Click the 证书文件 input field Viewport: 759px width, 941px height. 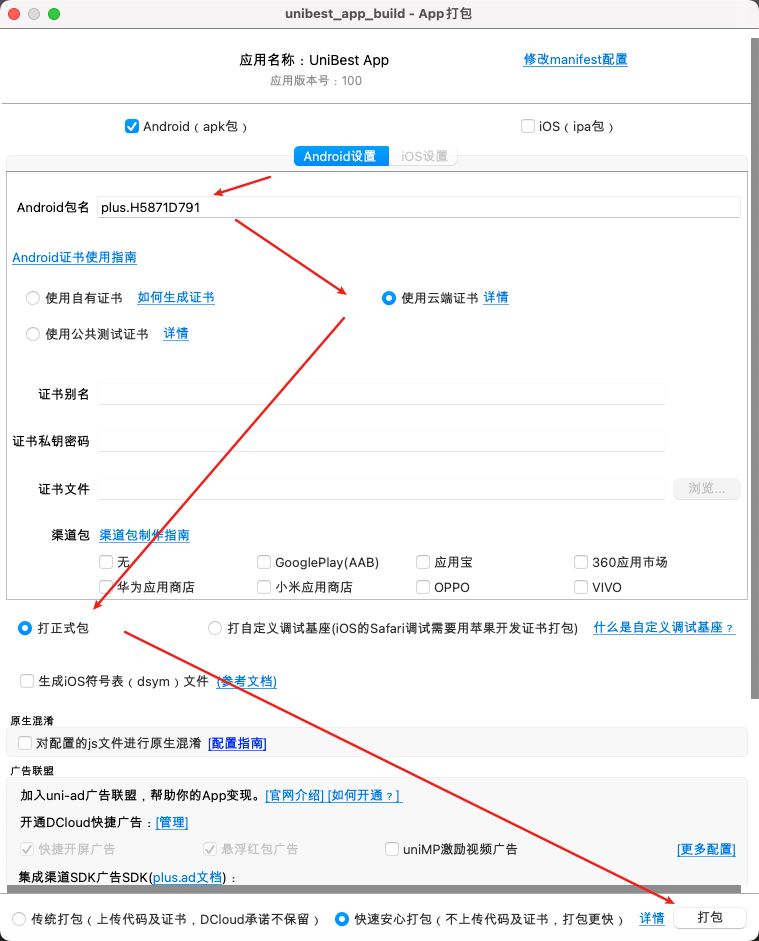pyautogui.click(x=381, y=489)
